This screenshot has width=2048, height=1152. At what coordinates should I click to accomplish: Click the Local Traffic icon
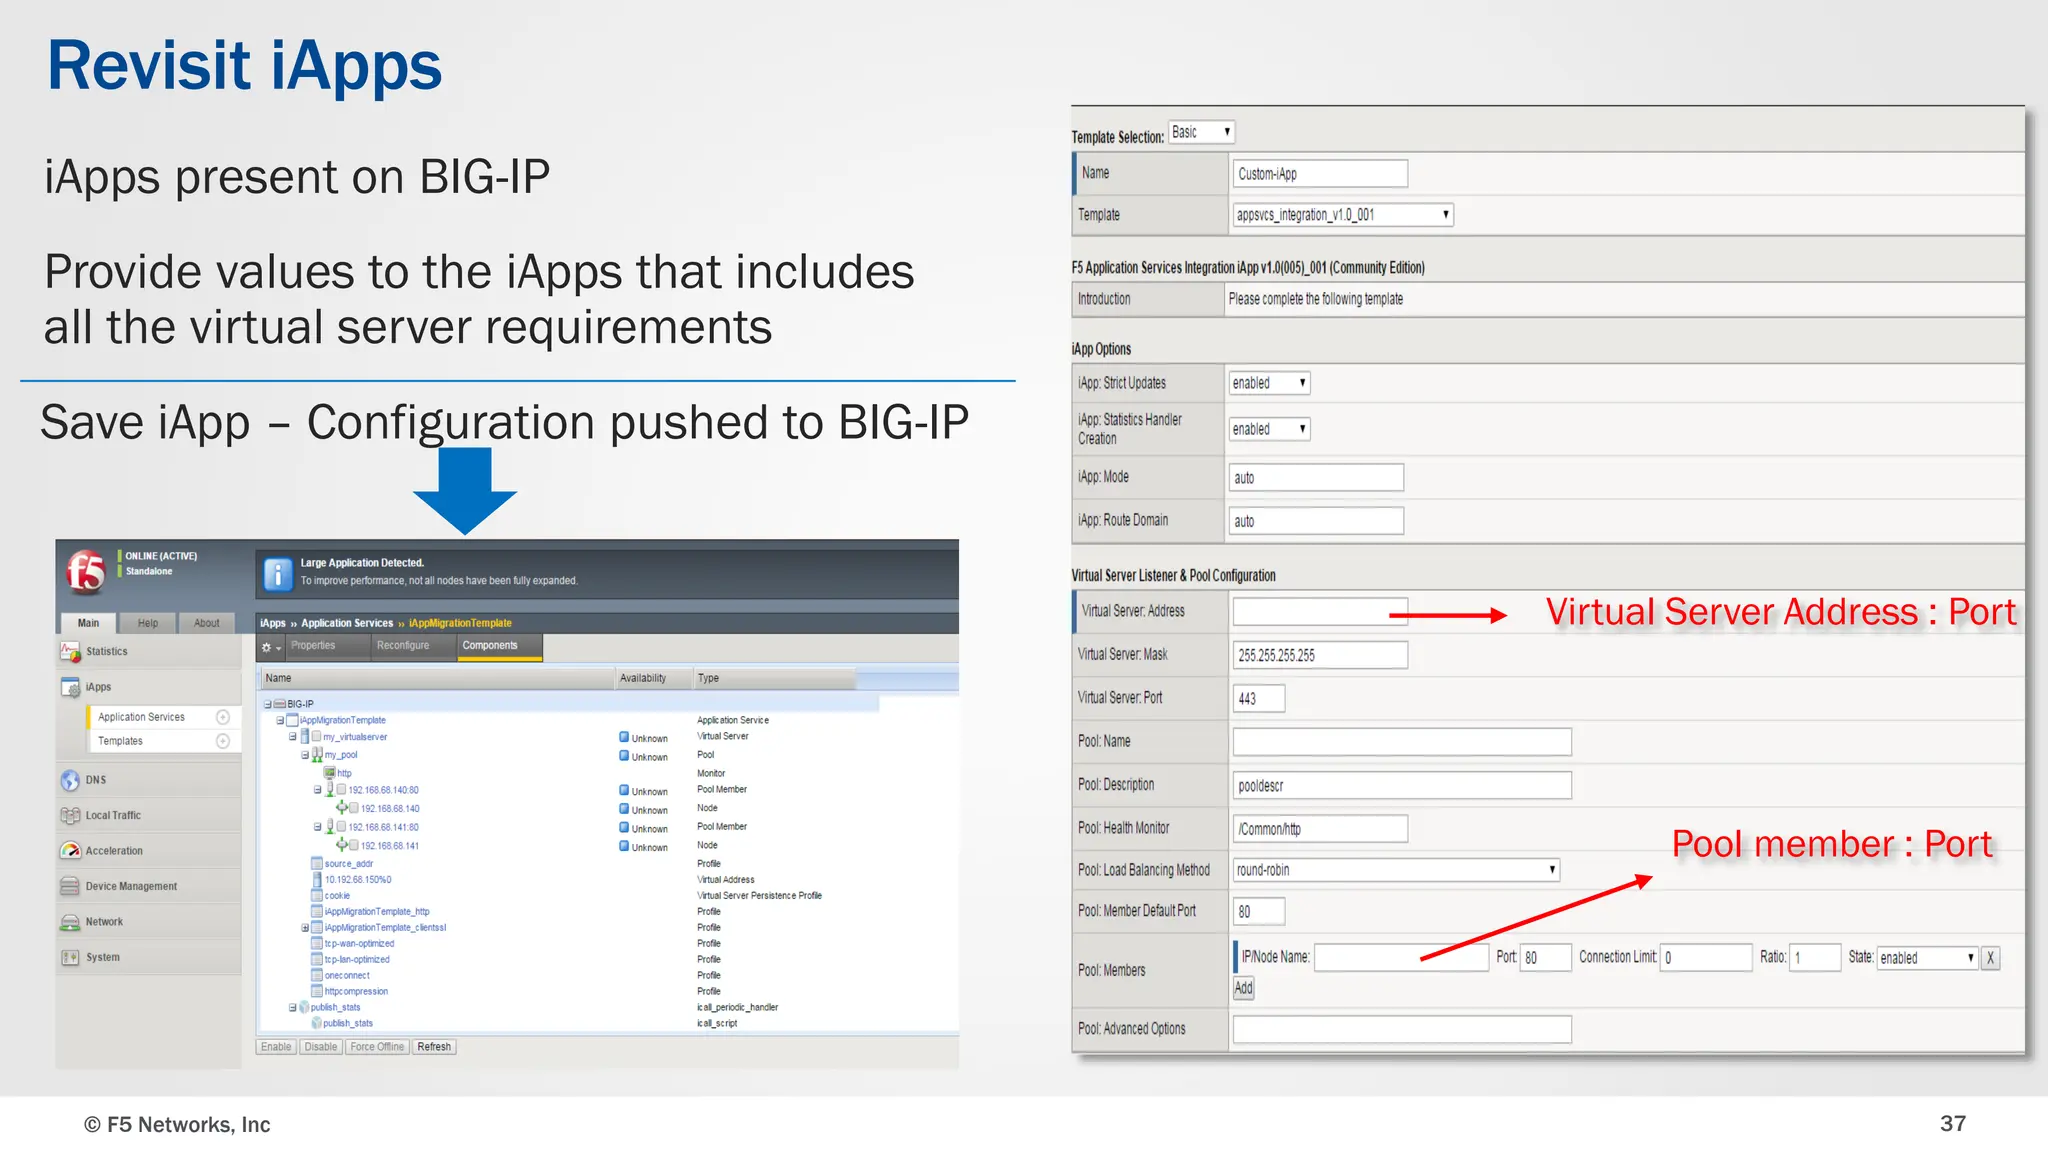click(x=70, y=815)
